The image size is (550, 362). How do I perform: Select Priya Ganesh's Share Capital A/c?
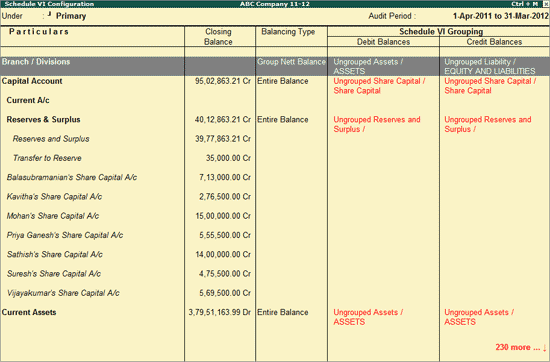(x=65, y=235)
